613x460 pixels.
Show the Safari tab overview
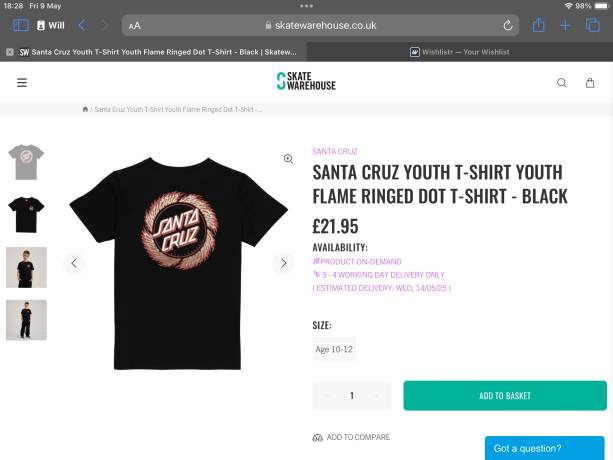pyautogui.click(x=592, y=25)
